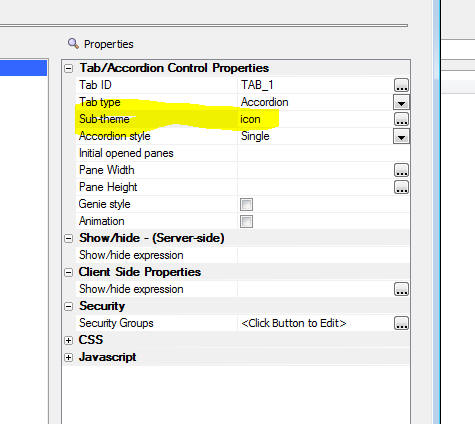The image size is (475, 424).
Task: Collapse Tab/Accordion Control Properties section
Action: click(69, 68)
